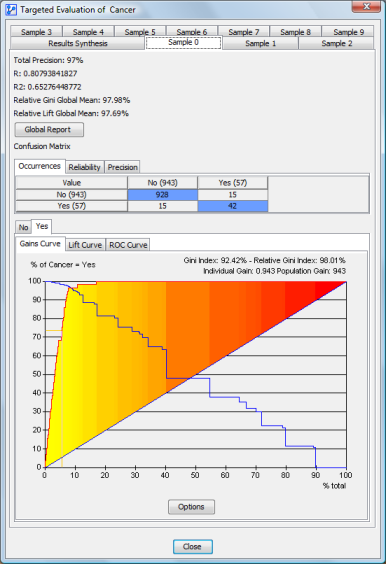Select the Sample 7 tab
The image size is (386, 564).
[244, 32]
